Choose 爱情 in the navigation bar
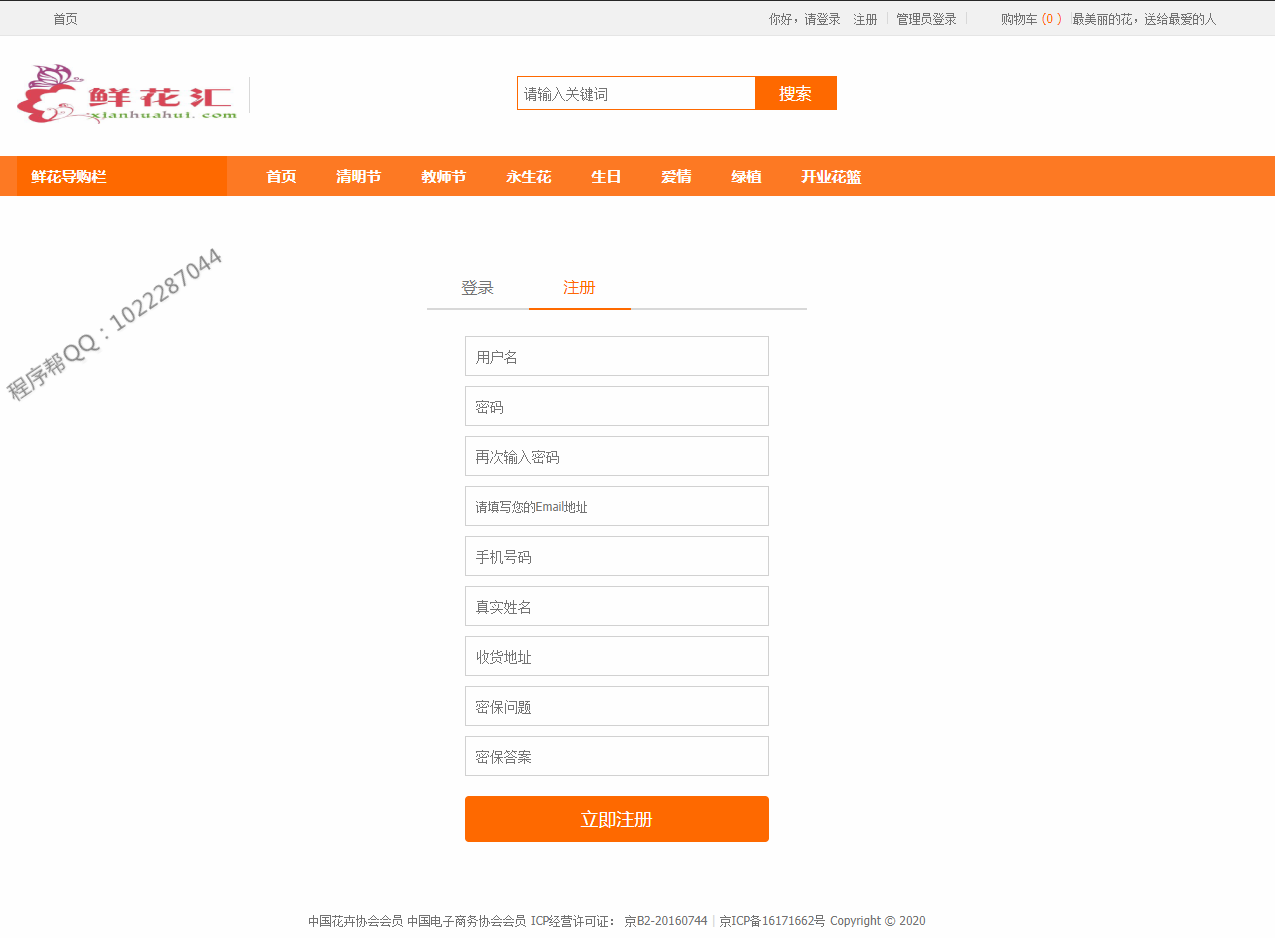Screen dimensions: 1275x938 [676, 176]
